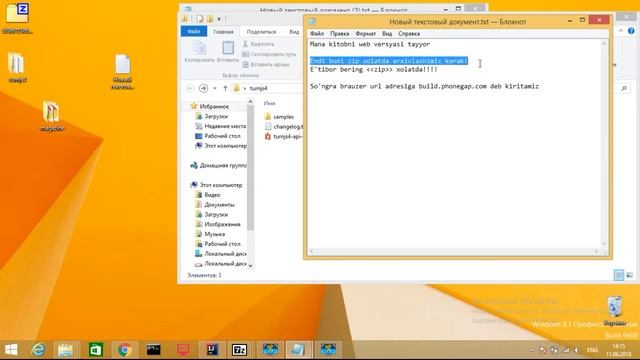
Task: Open the Recycle Bin on desktop
Action: (615, 311)
